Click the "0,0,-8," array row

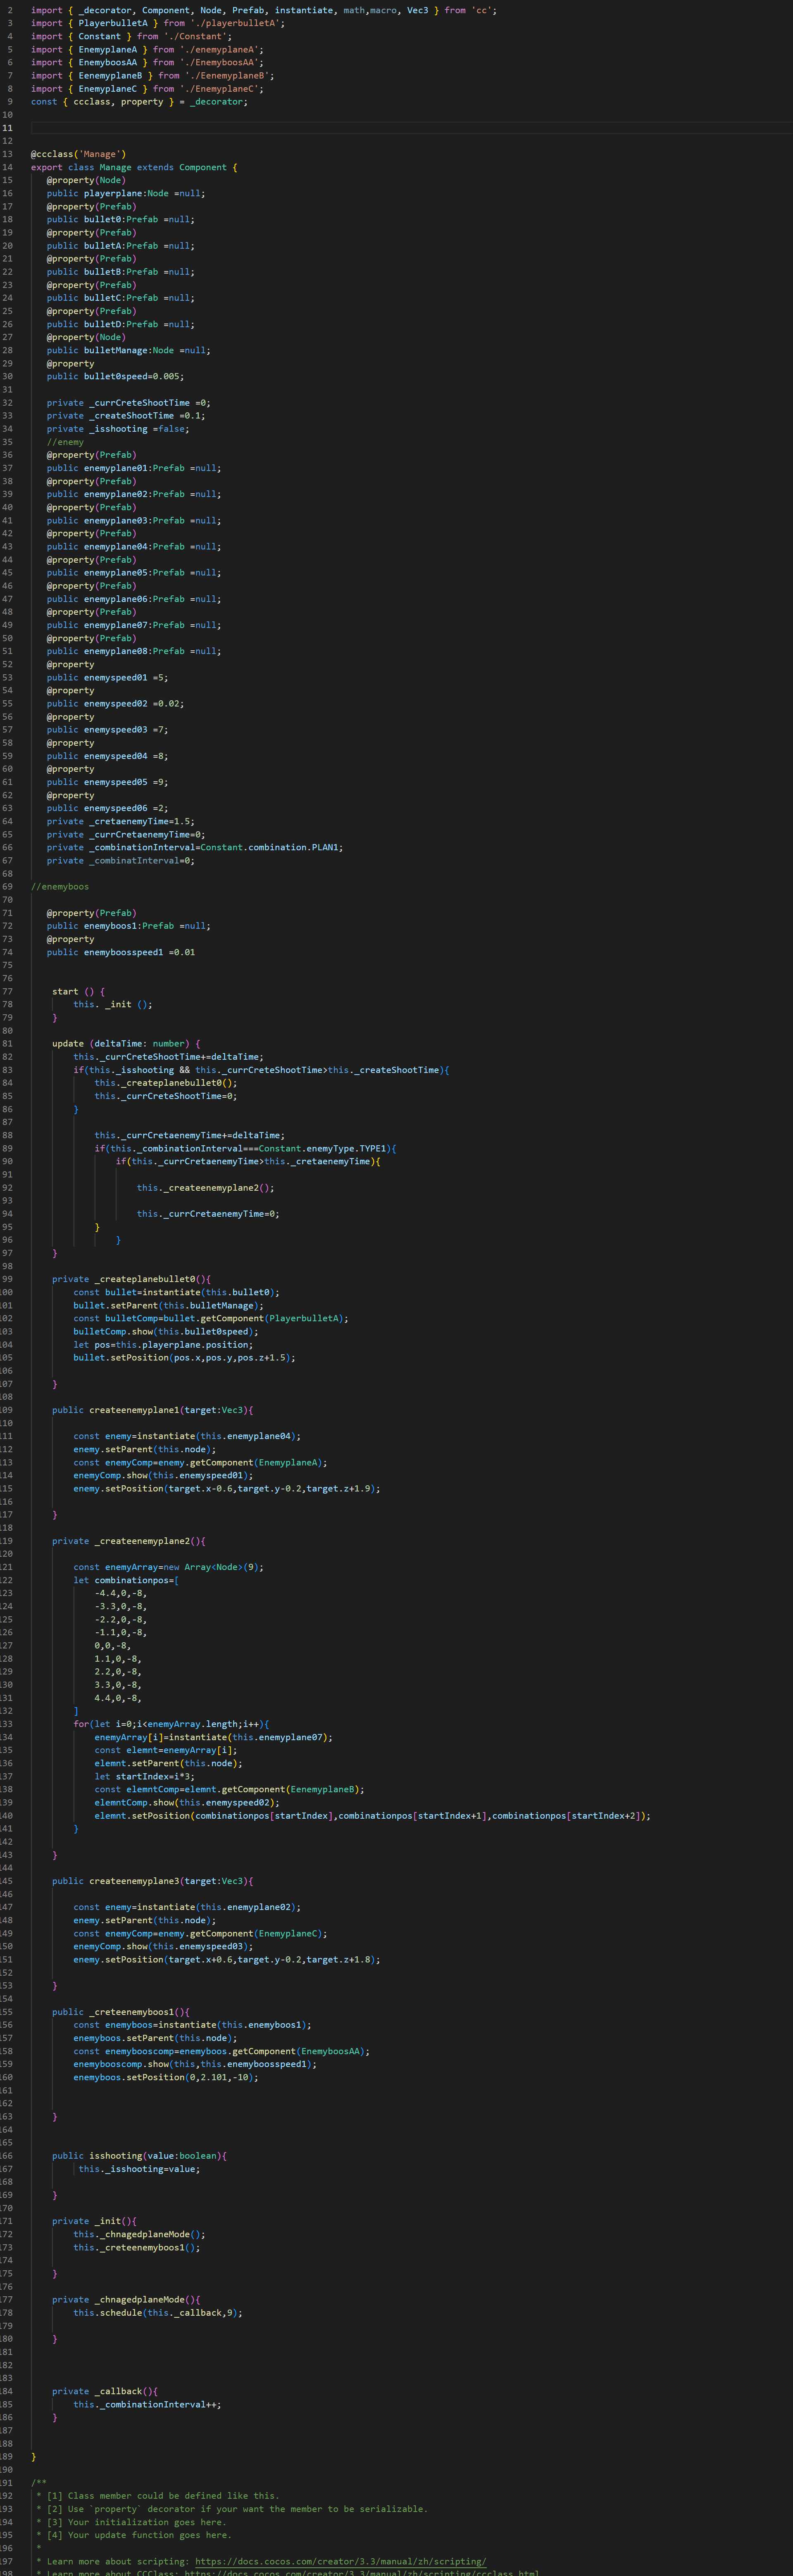click(x=113, y=1645)
